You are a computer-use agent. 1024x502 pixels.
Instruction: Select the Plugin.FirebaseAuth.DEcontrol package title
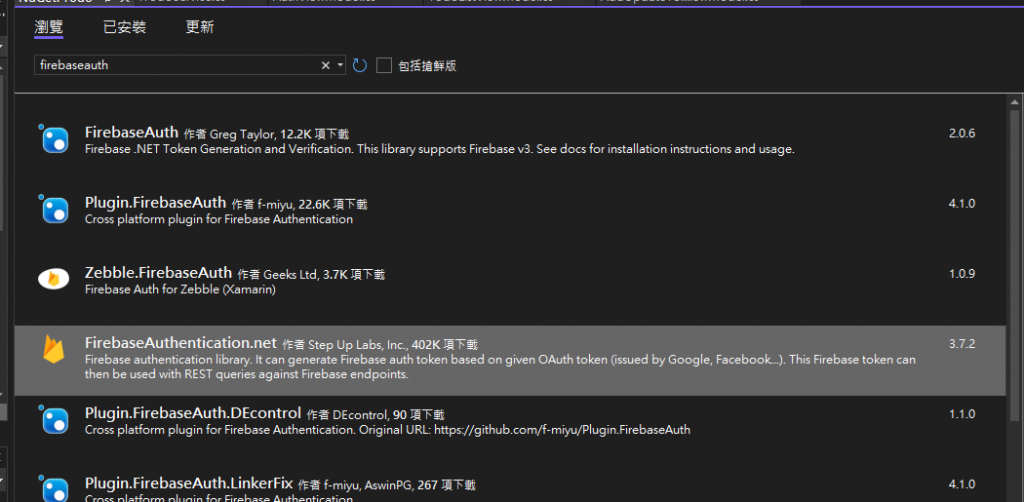(x=193, y=413)
